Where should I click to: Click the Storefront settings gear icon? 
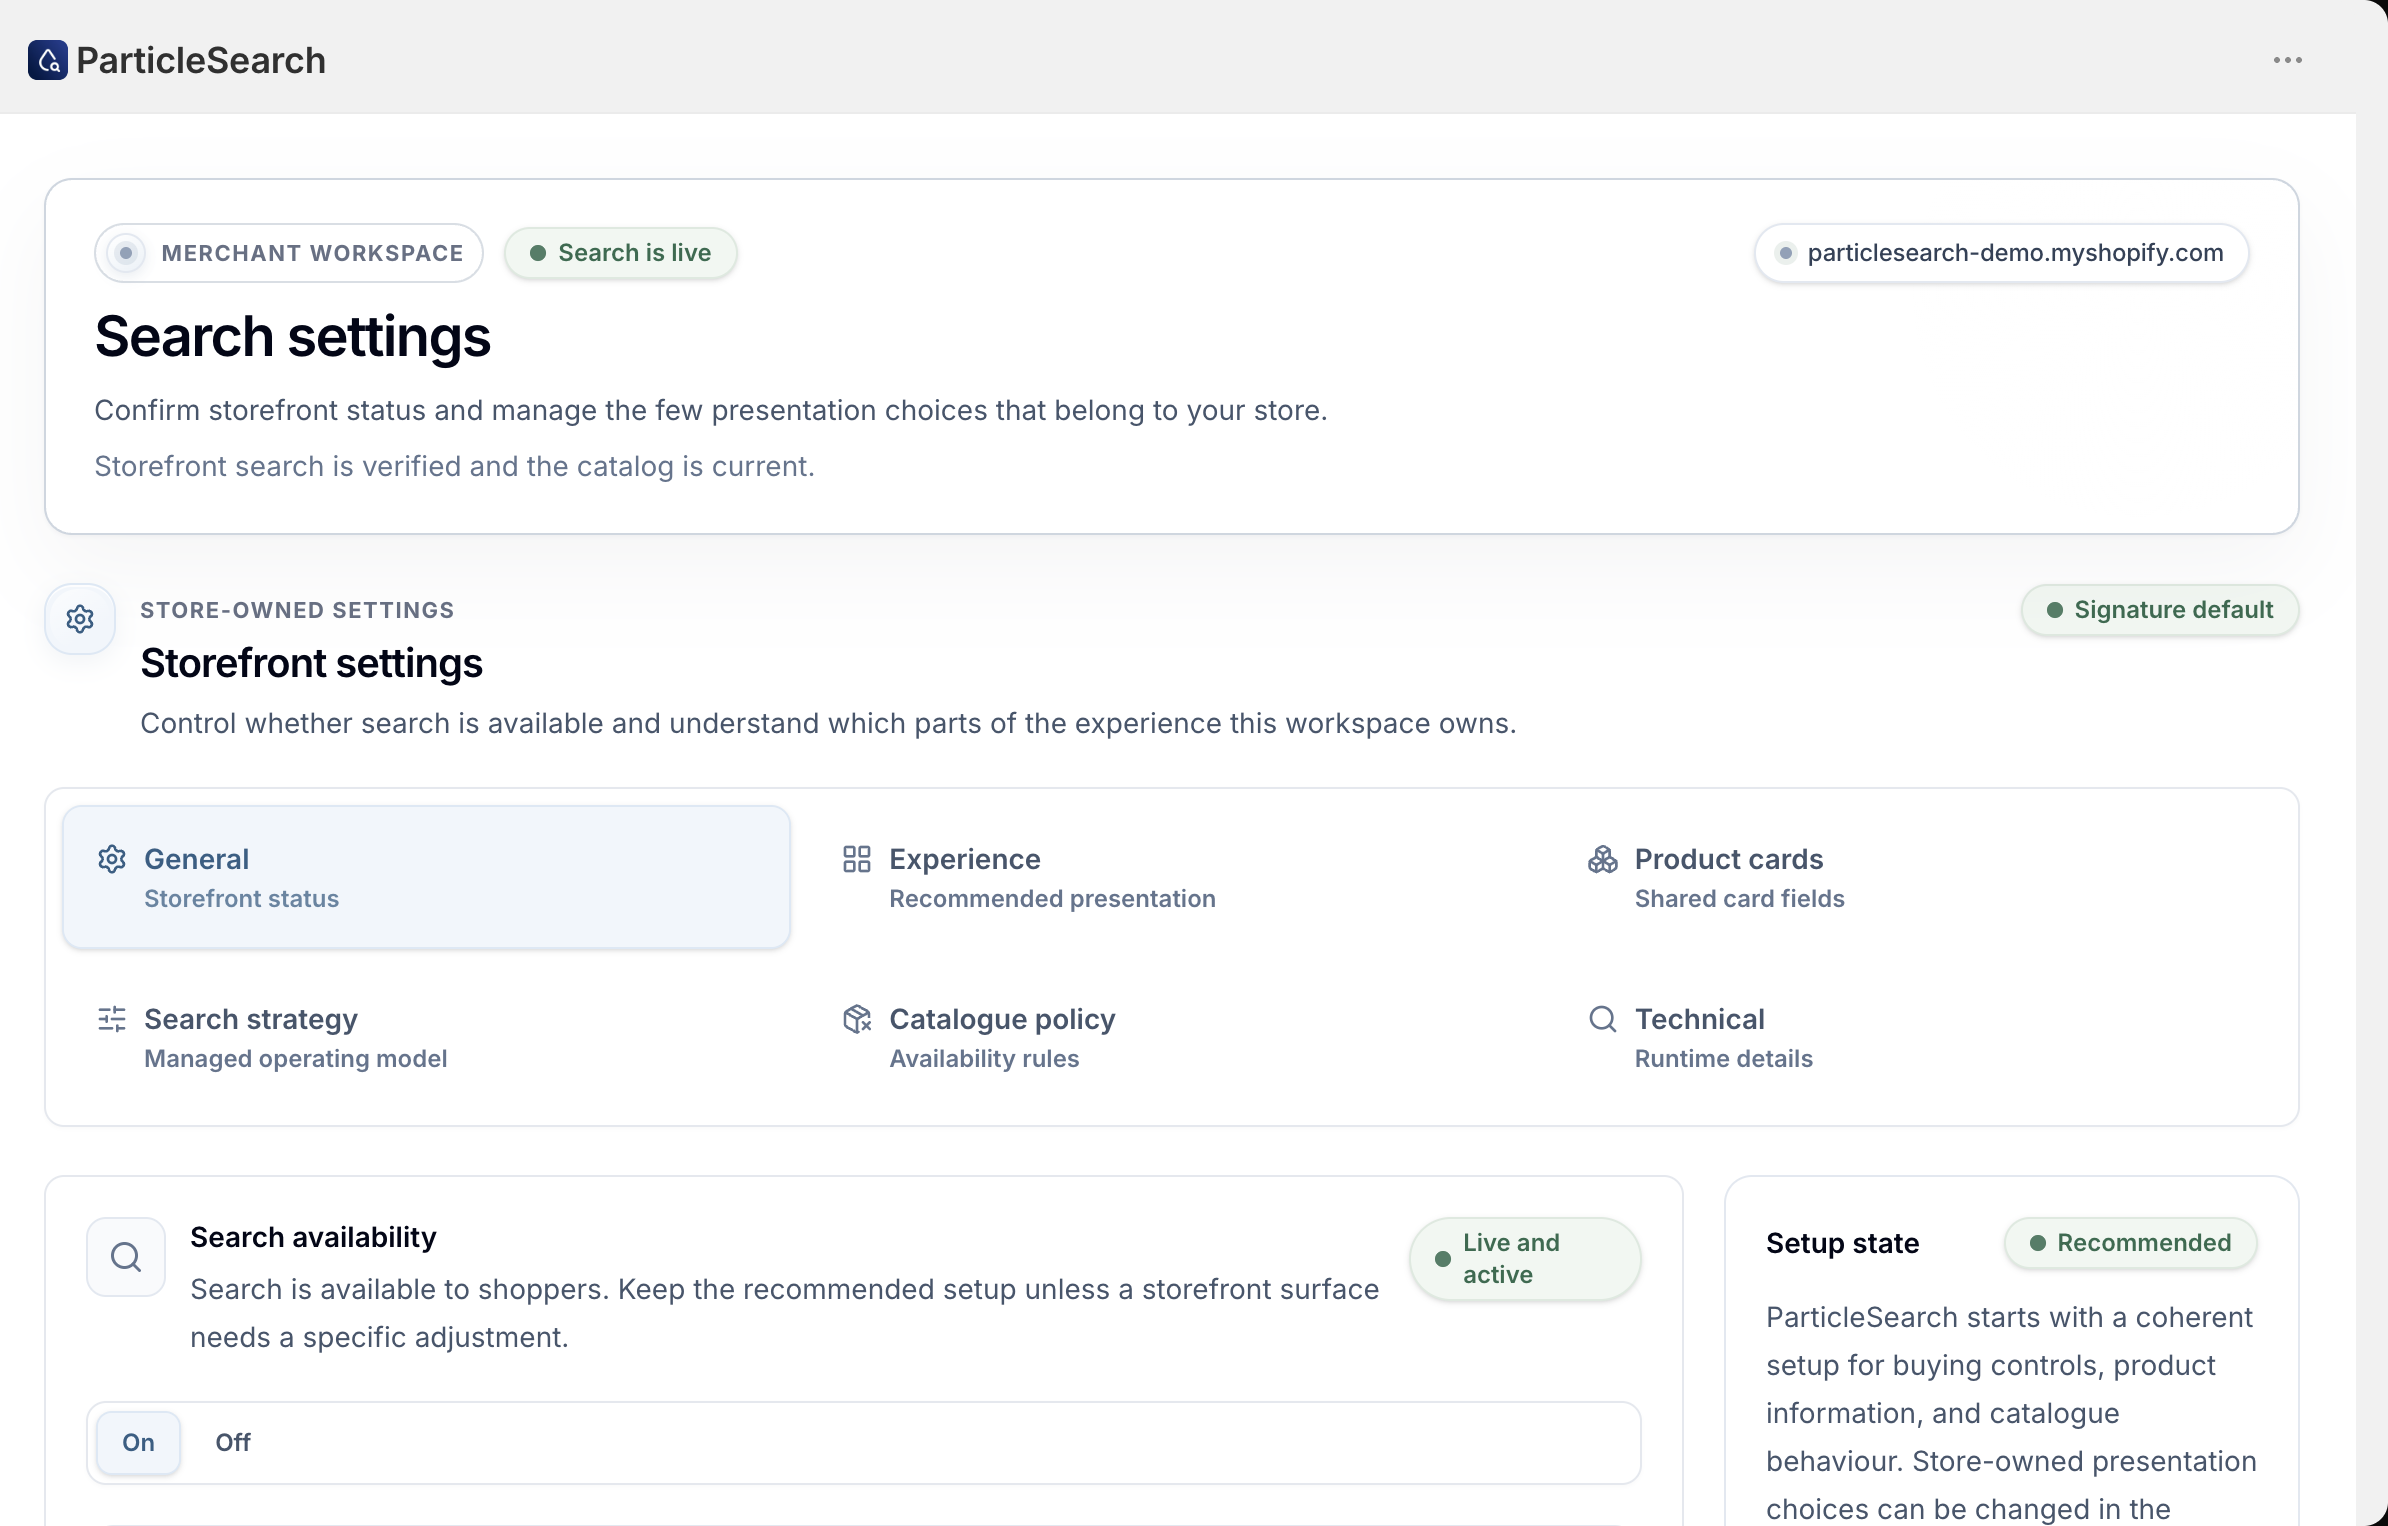80,619
